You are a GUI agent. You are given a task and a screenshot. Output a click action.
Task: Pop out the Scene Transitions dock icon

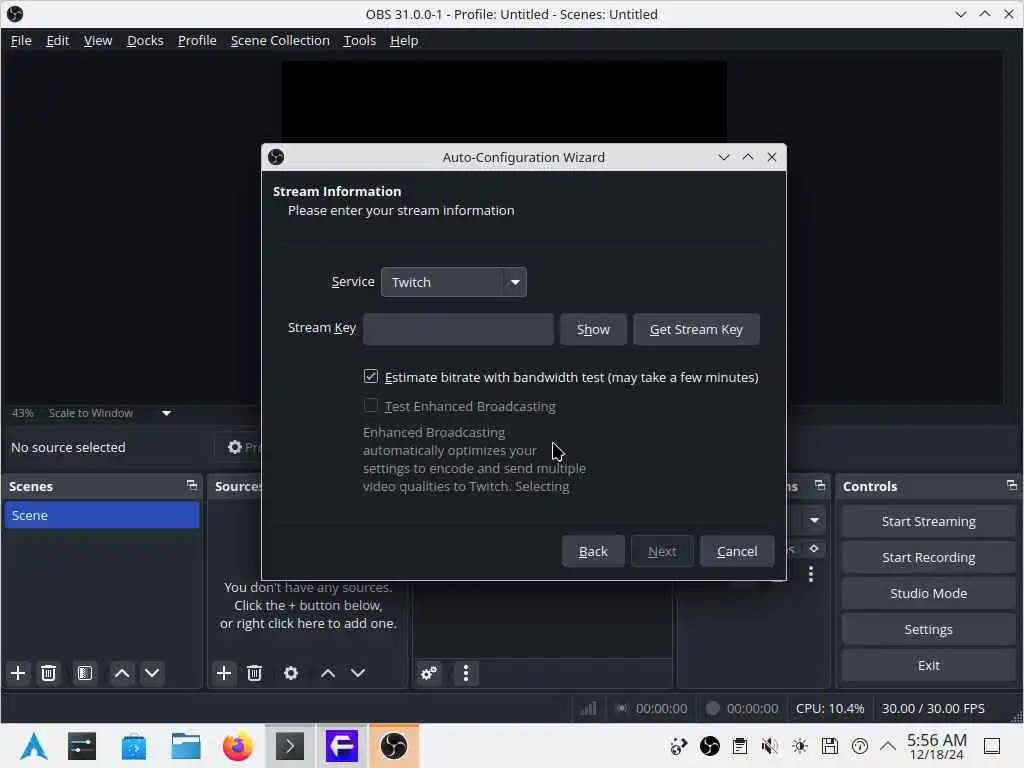pyautogui.click(x=820, y=485)
